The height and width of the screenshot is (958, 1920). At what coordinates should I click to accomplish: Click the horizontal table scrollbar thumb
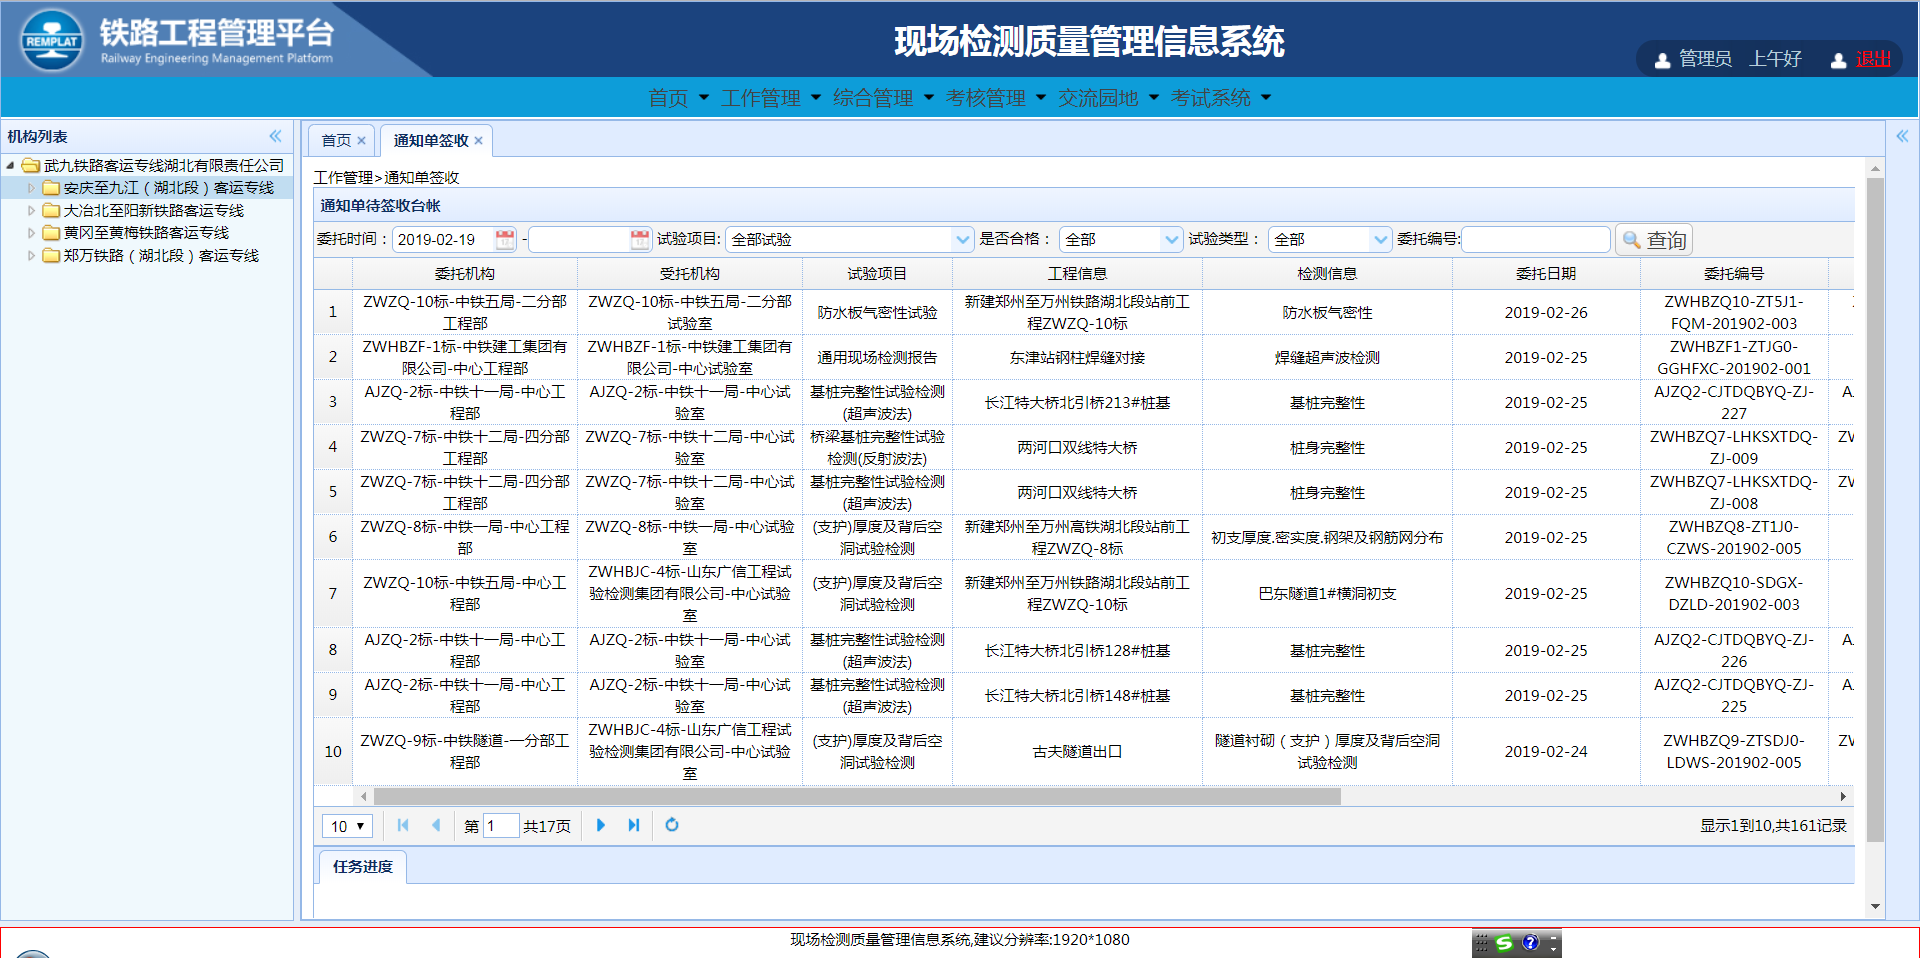pyautogui.click(x=856, y=797)
